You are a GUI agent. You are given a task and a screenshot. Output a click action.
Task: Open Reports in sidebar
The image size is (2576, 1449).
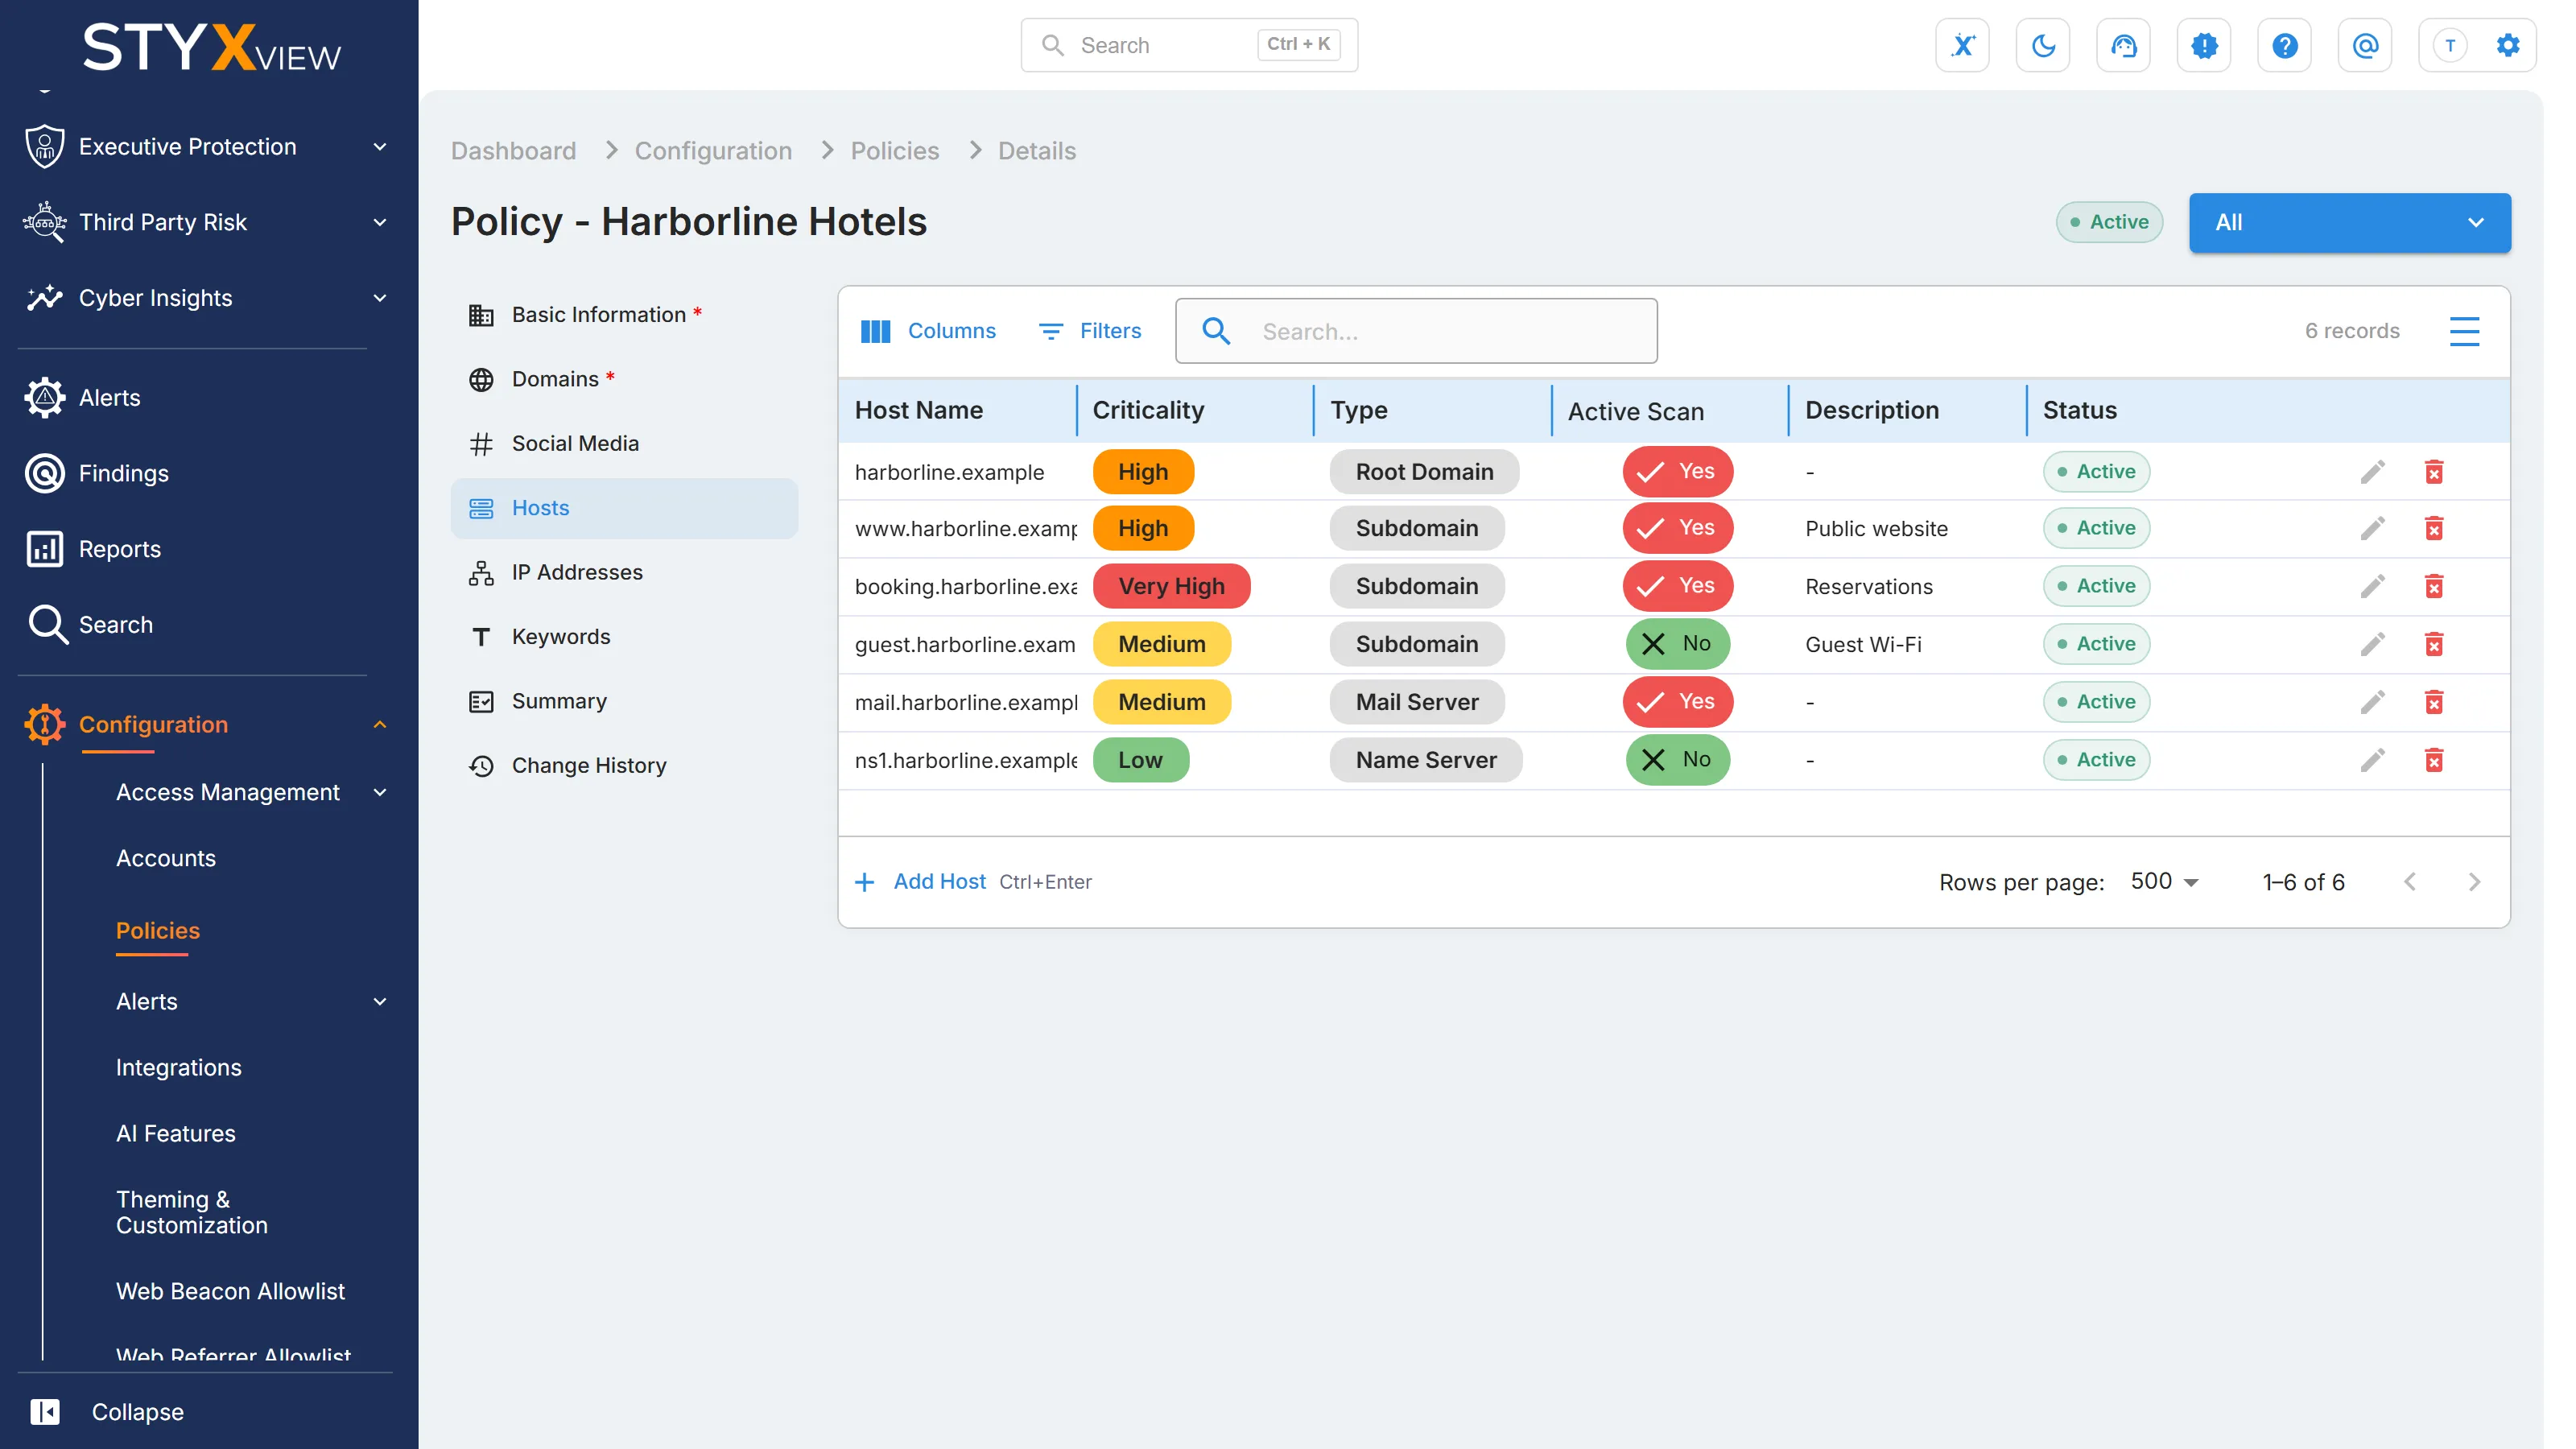[x=93, y=549]
